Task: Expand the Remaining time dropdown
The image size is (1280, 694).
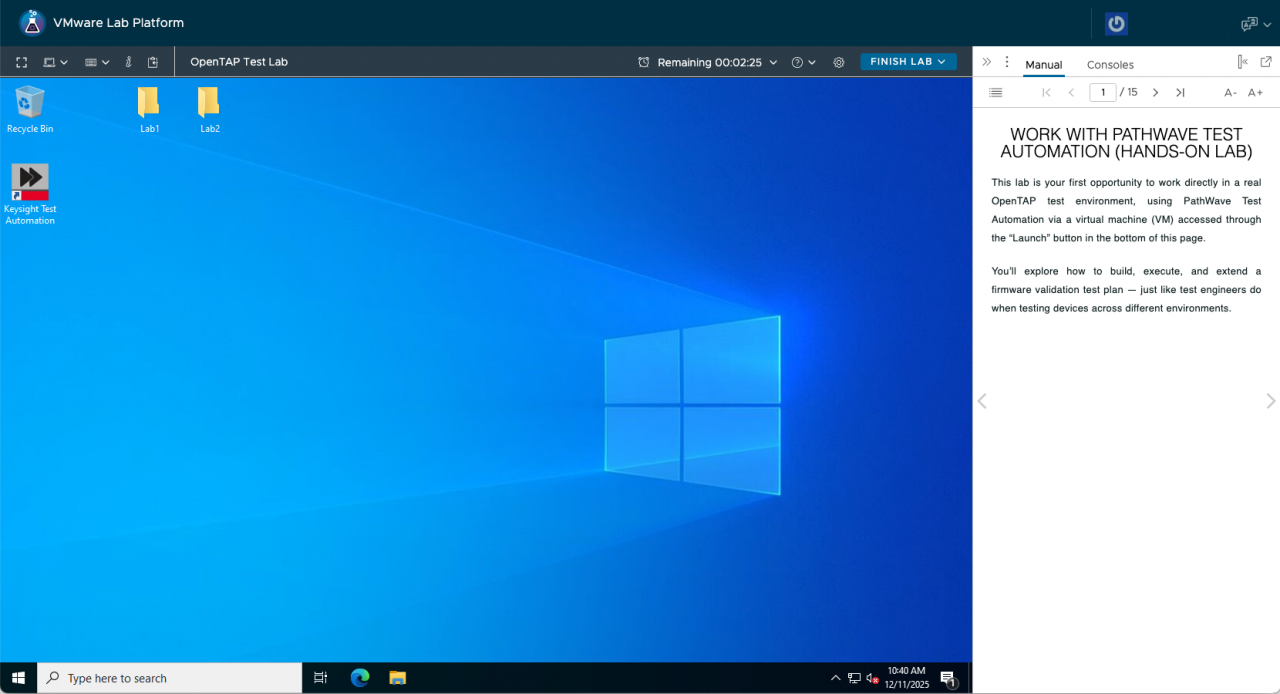Action: [772, 62]
